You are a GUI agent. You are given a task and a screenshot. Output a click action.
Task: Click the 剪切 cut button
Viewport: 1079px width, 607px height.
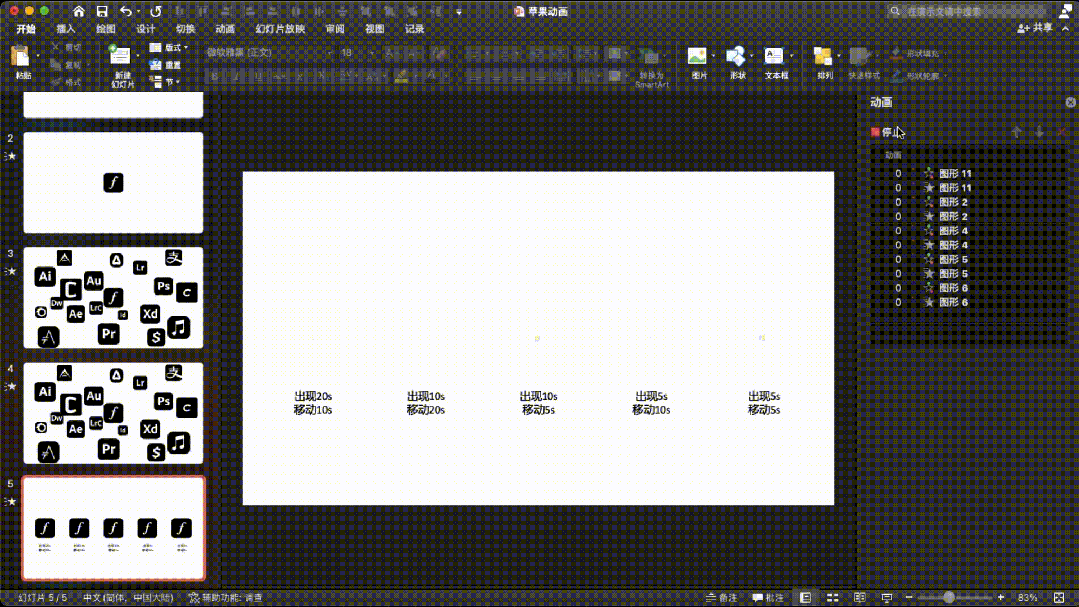(x=65, y=47)
